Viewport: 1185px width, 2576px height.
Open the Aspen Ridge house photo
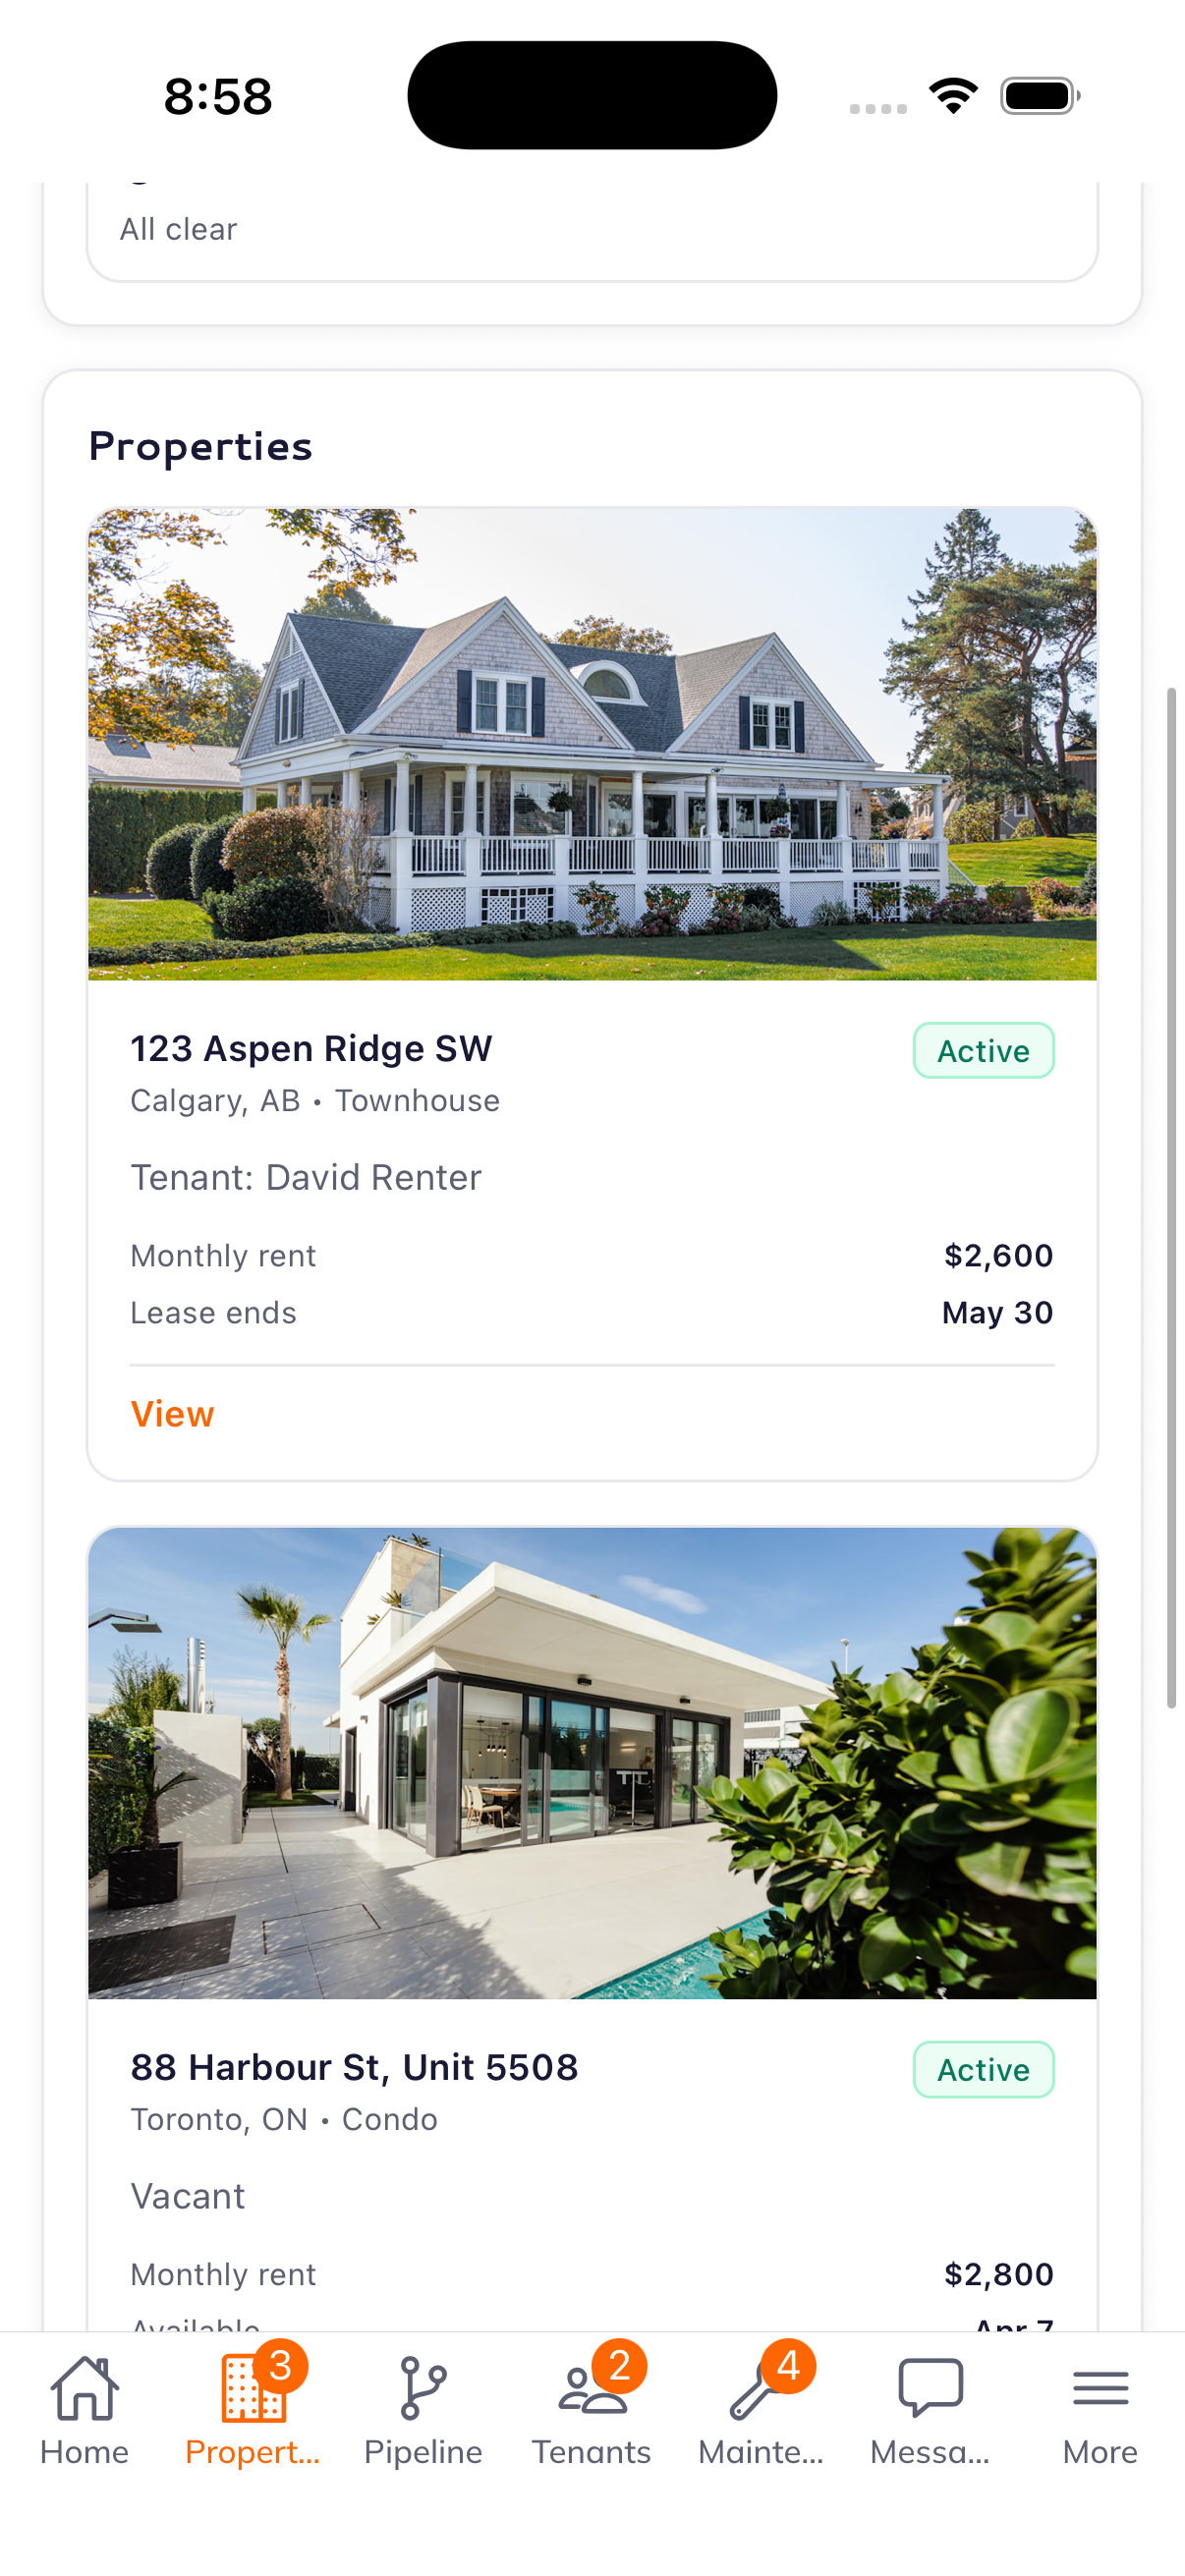(x=592, y=744)
